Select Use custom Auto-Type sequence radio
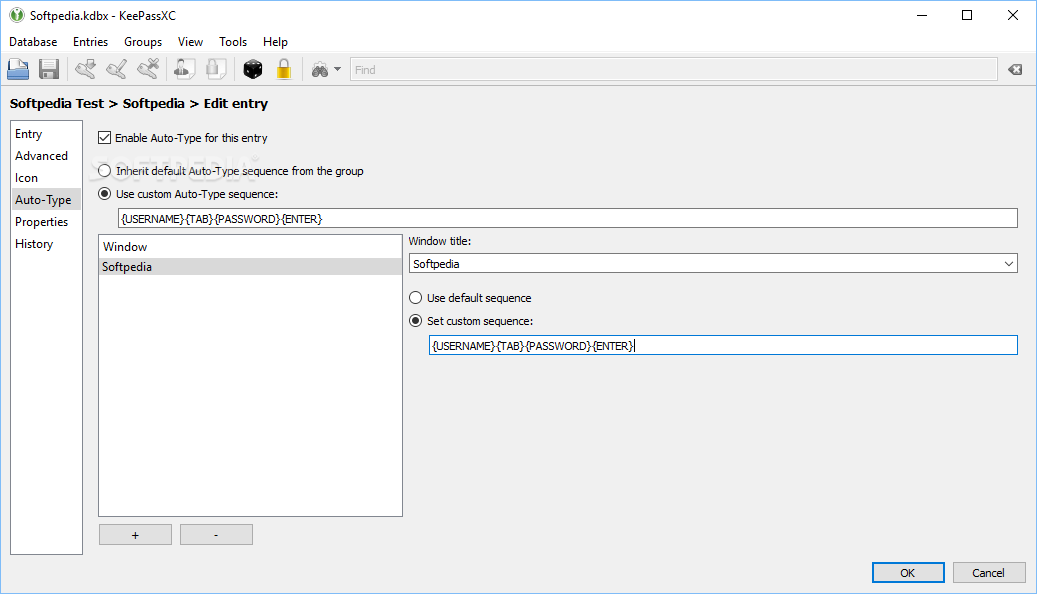Viewport: 1037px width, 594px height. click(x=104, y=194)
